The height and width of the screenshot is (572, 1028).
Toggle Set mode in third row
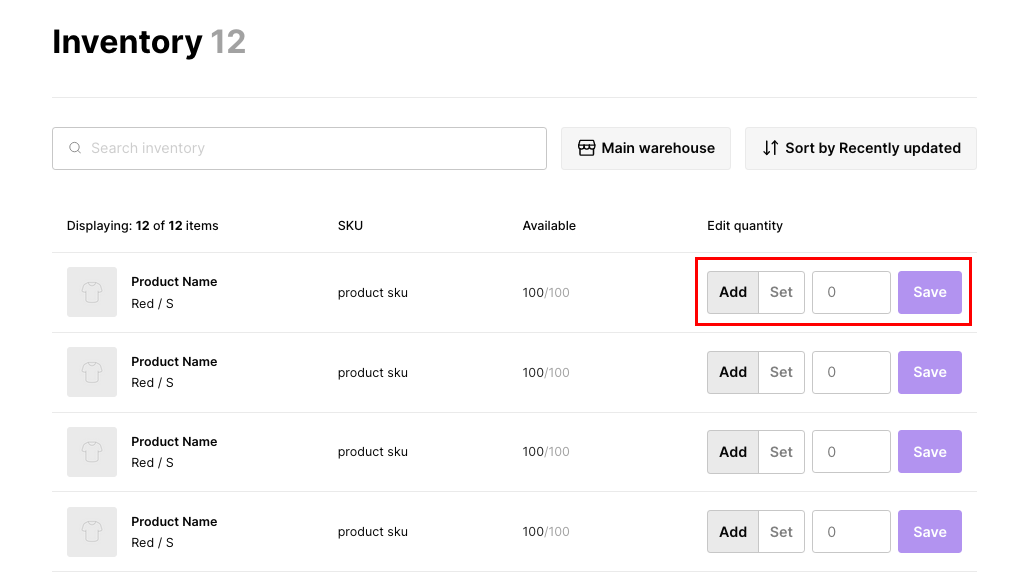[x=781, y=452]
